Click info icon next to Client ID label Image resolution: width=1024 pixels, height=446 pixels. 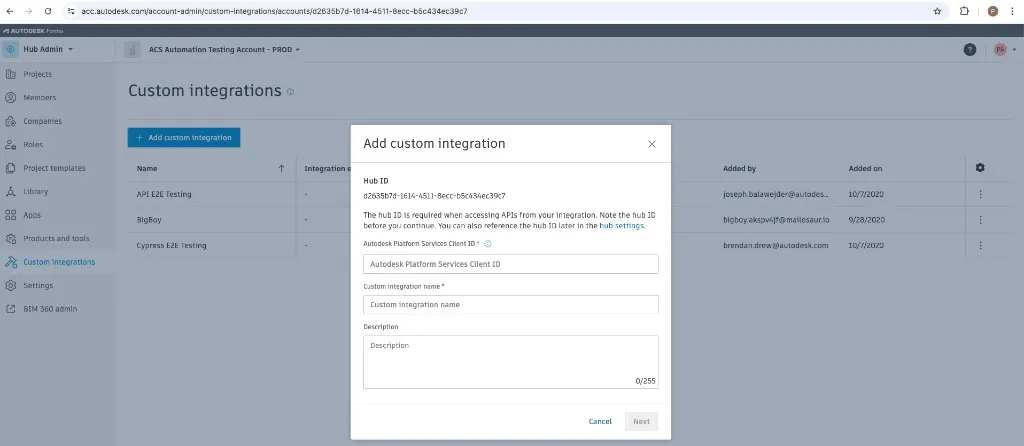coord(488,244)
